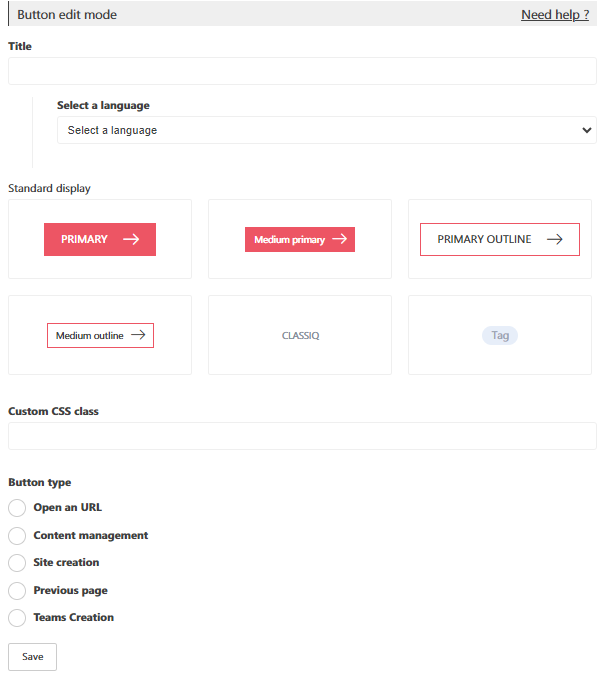Open the Need help ? link

click(555, 15)
